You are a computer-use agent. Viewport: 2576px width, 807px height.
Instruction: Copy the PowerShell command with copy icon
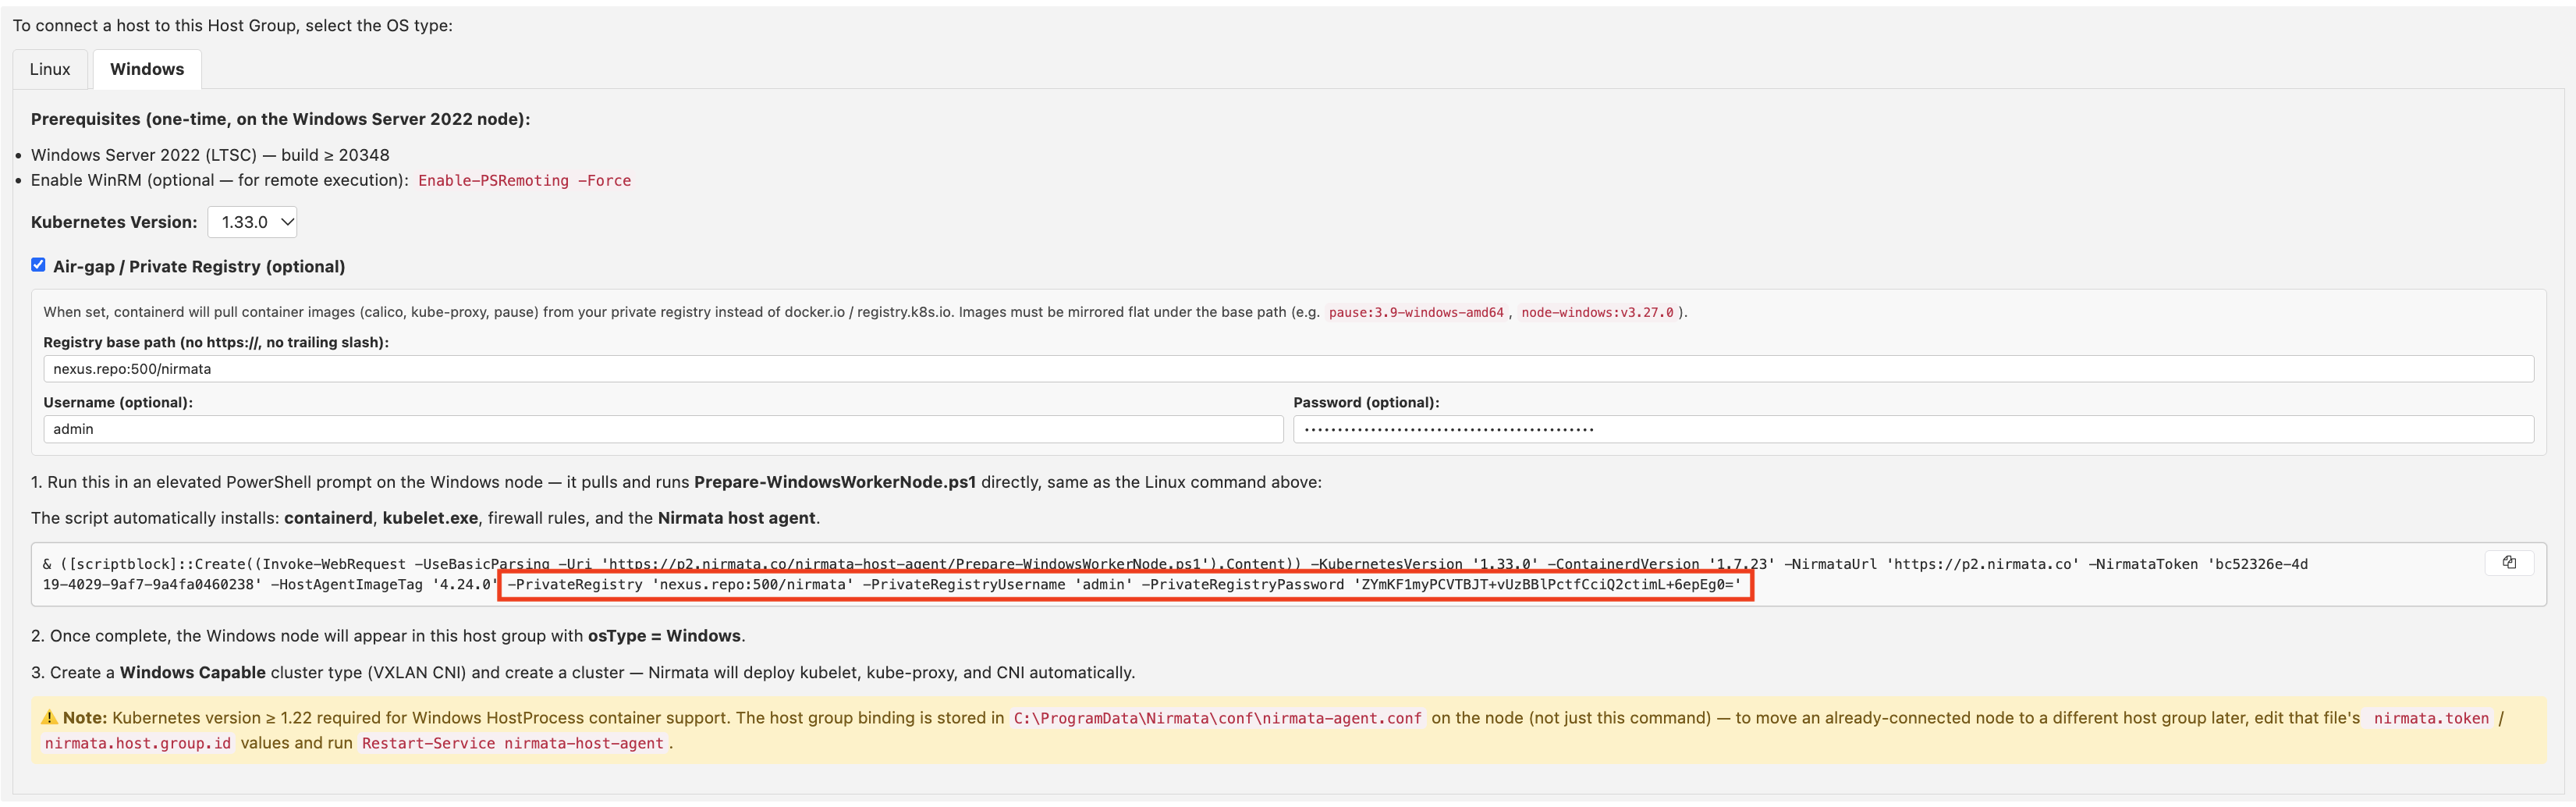pos(2508,563)
